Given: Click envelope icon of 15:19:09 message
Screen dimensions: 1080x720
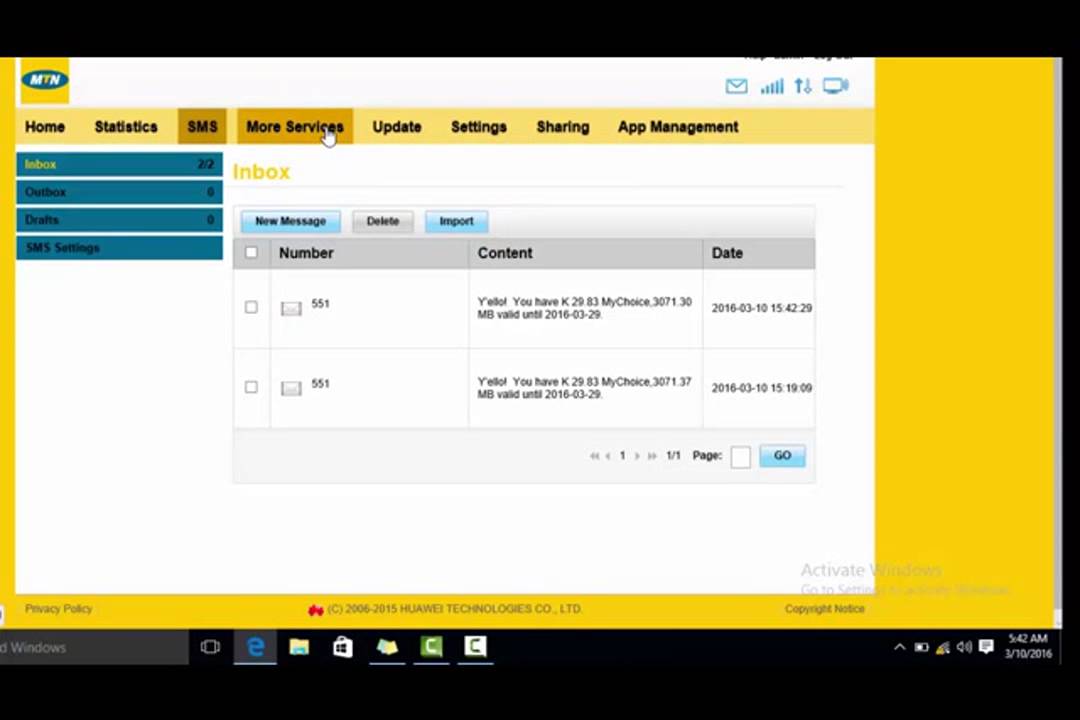Looking at the screenshot, I should [291, 388].
